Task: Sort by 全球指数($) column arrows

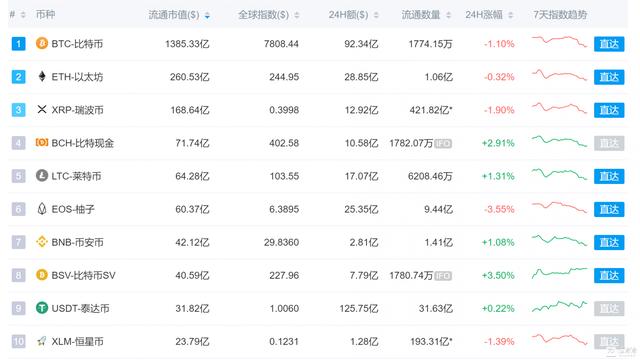Action: (x=297, y=15)
